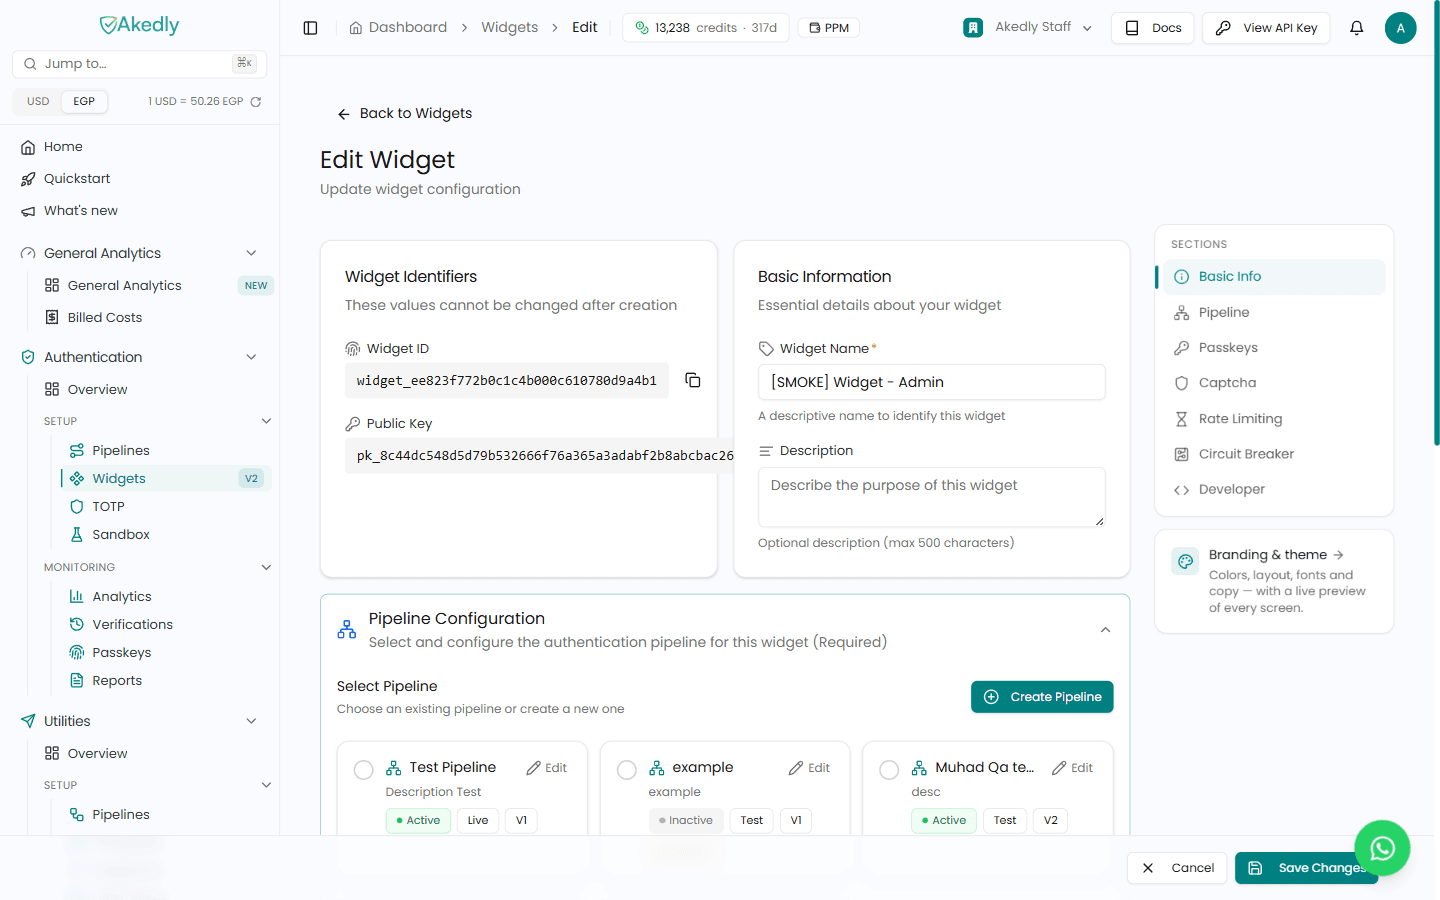Collapse the General Analytics group
This screenshot has height=900, width=1440.
[251, 253]
